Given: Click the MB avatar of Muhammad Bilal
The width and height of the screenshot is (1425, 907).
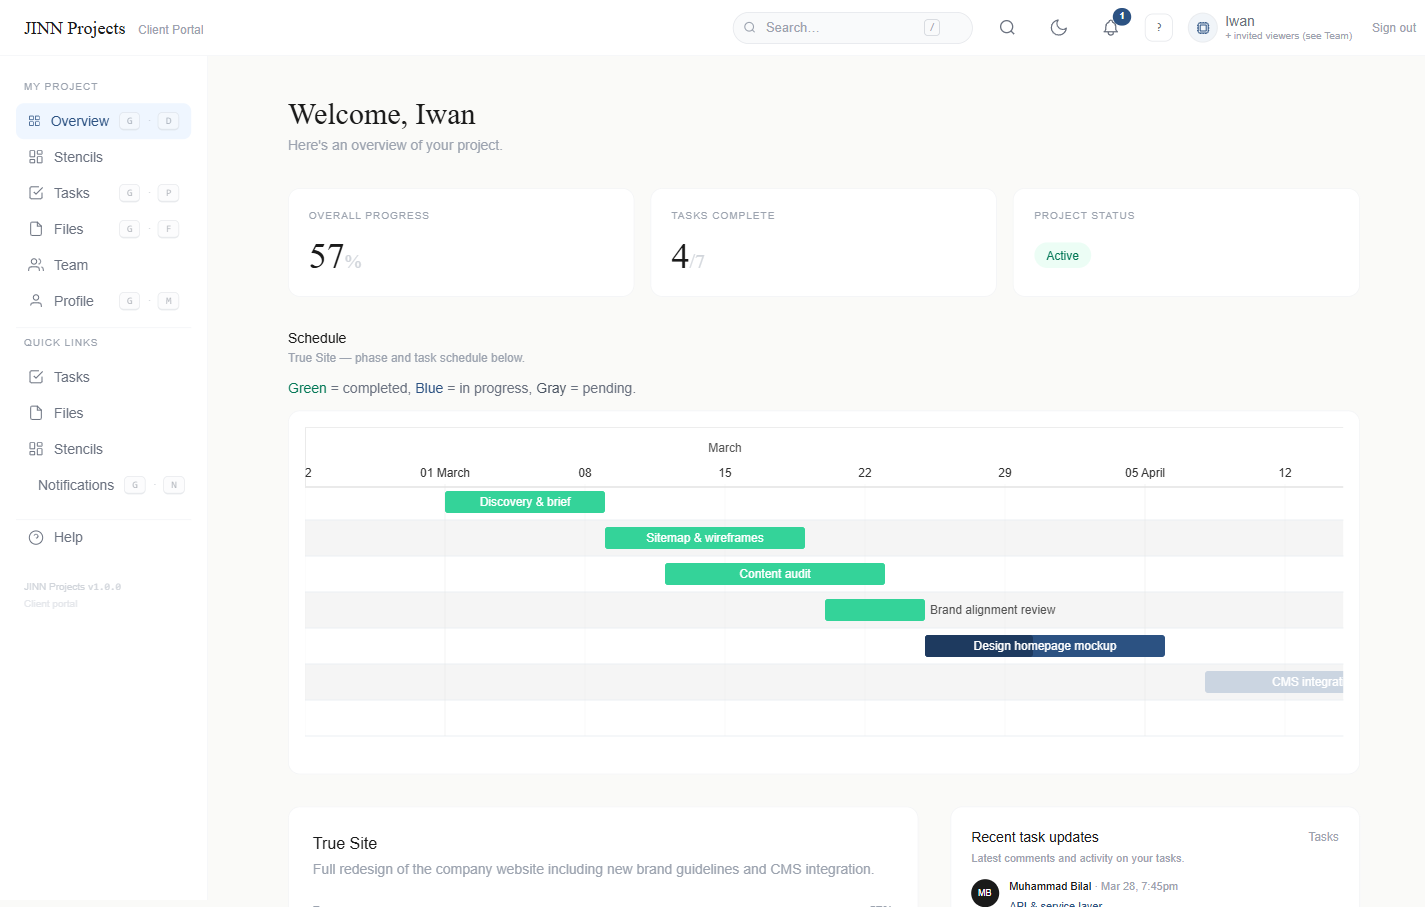Looking at the screenshot, I should [x=985, y=892].
